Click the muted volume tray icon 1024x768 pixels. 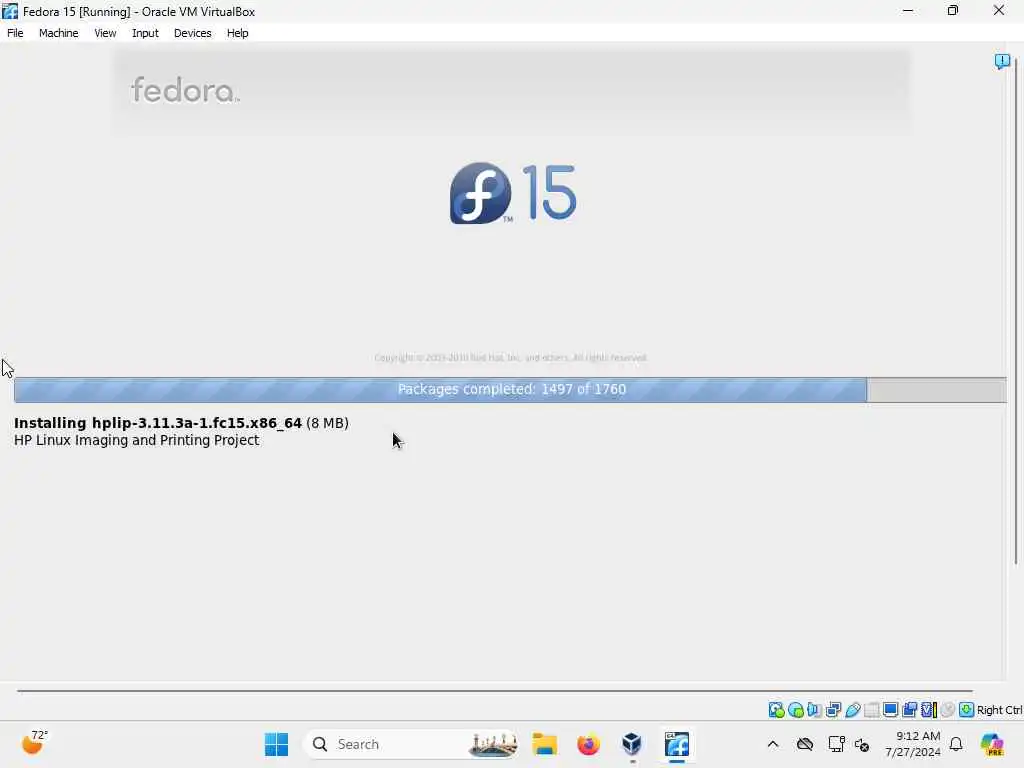862,744
